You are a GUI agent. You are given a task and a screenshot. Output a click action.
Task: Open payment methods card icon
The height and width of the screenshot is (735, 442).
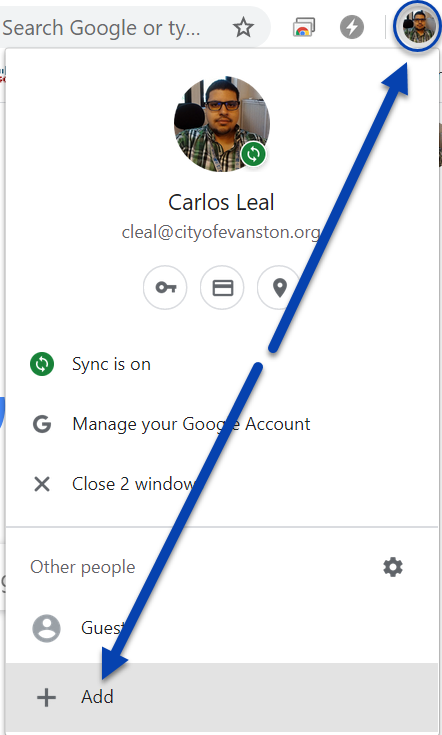pos(222,287)
